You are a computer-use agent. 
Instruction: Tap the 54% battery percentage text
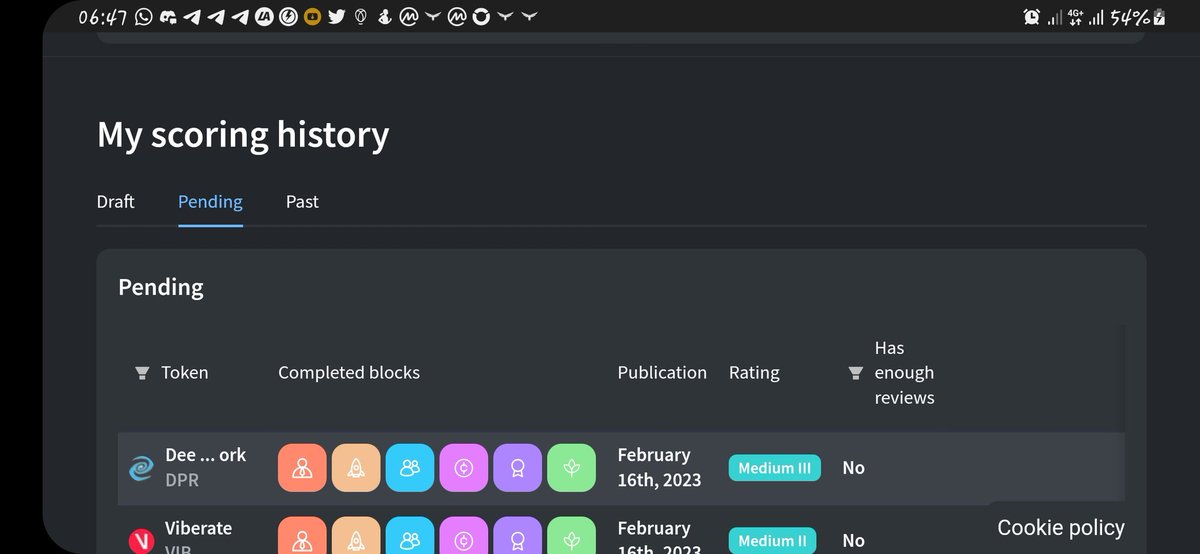click(1130, 17)
